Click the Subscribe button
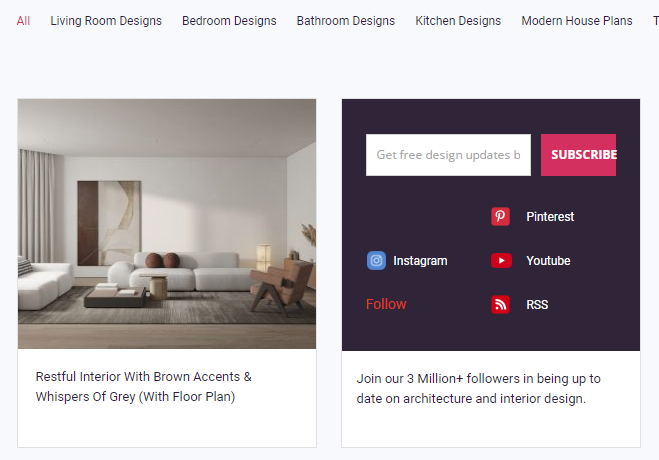659x460 pixels. click(578, 155)
